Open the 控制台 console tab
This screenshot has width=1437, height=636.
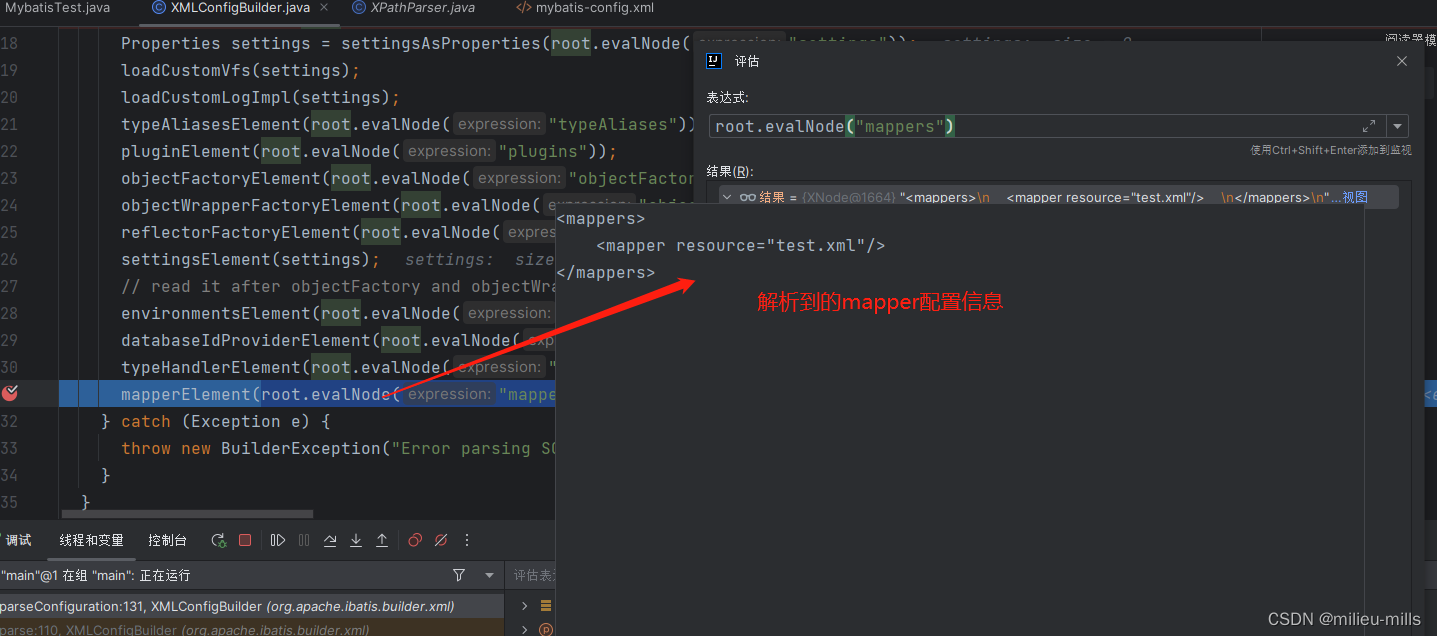tap(167, 540)
